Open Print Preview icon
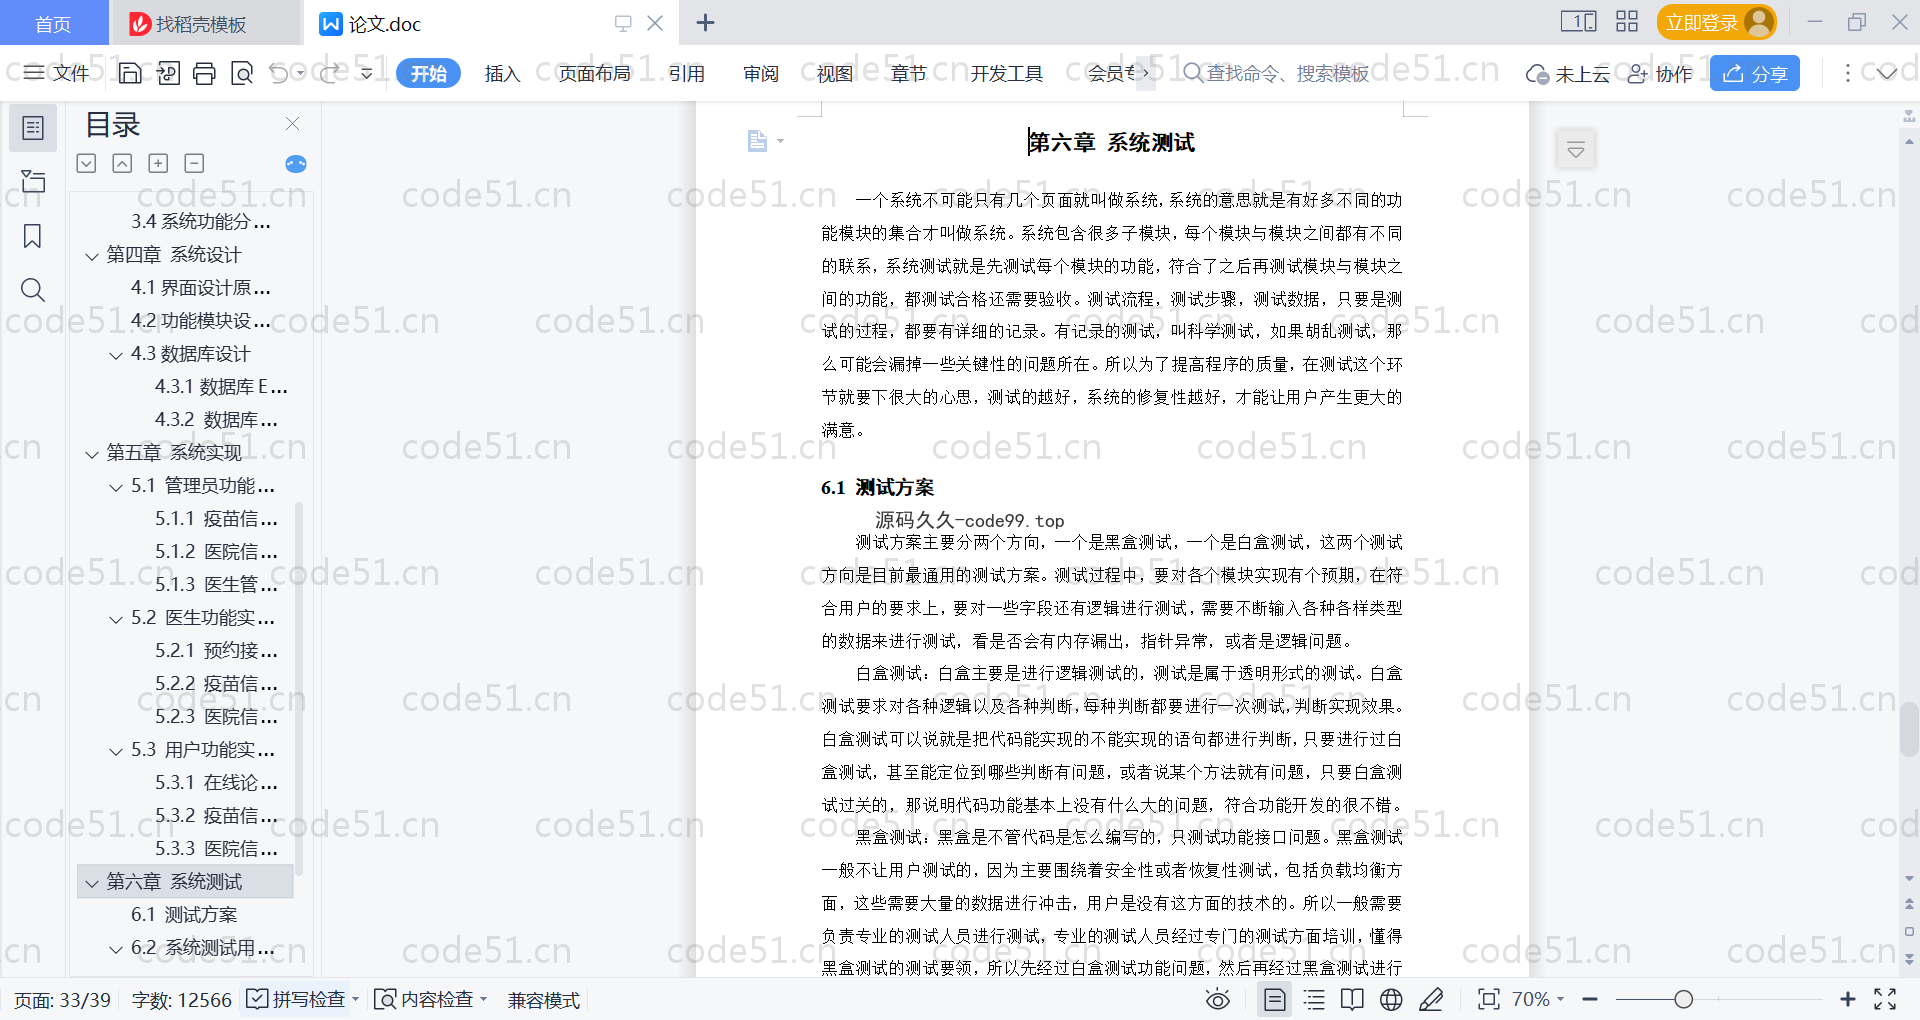The image size is (1920, 1020). (242, 73)
